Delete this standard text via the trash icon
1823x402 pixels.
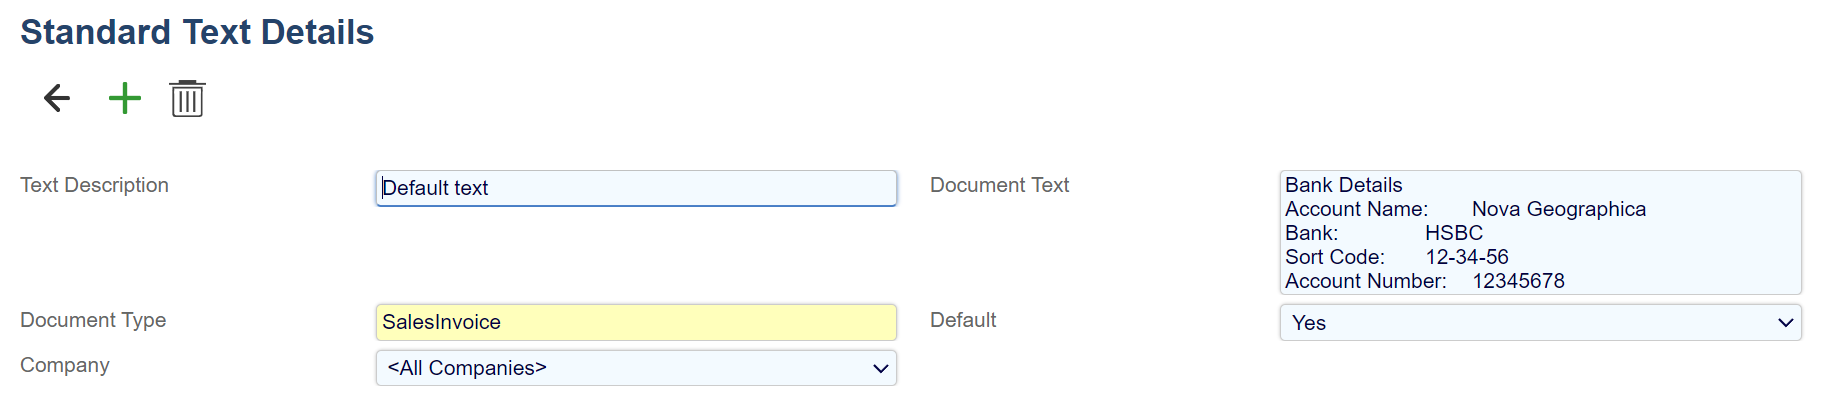pyautogui.click(x=187, y=99)
